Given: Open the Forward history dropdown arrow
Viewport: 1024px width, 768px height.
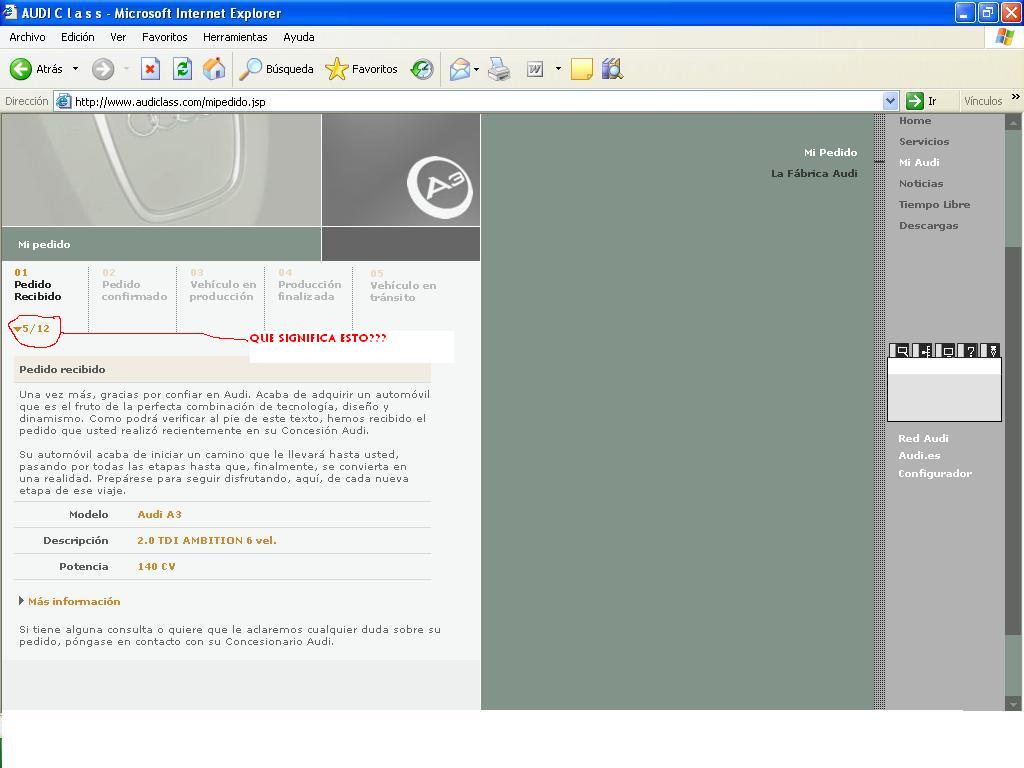Looking at the screenshot, I should (126, 69).
